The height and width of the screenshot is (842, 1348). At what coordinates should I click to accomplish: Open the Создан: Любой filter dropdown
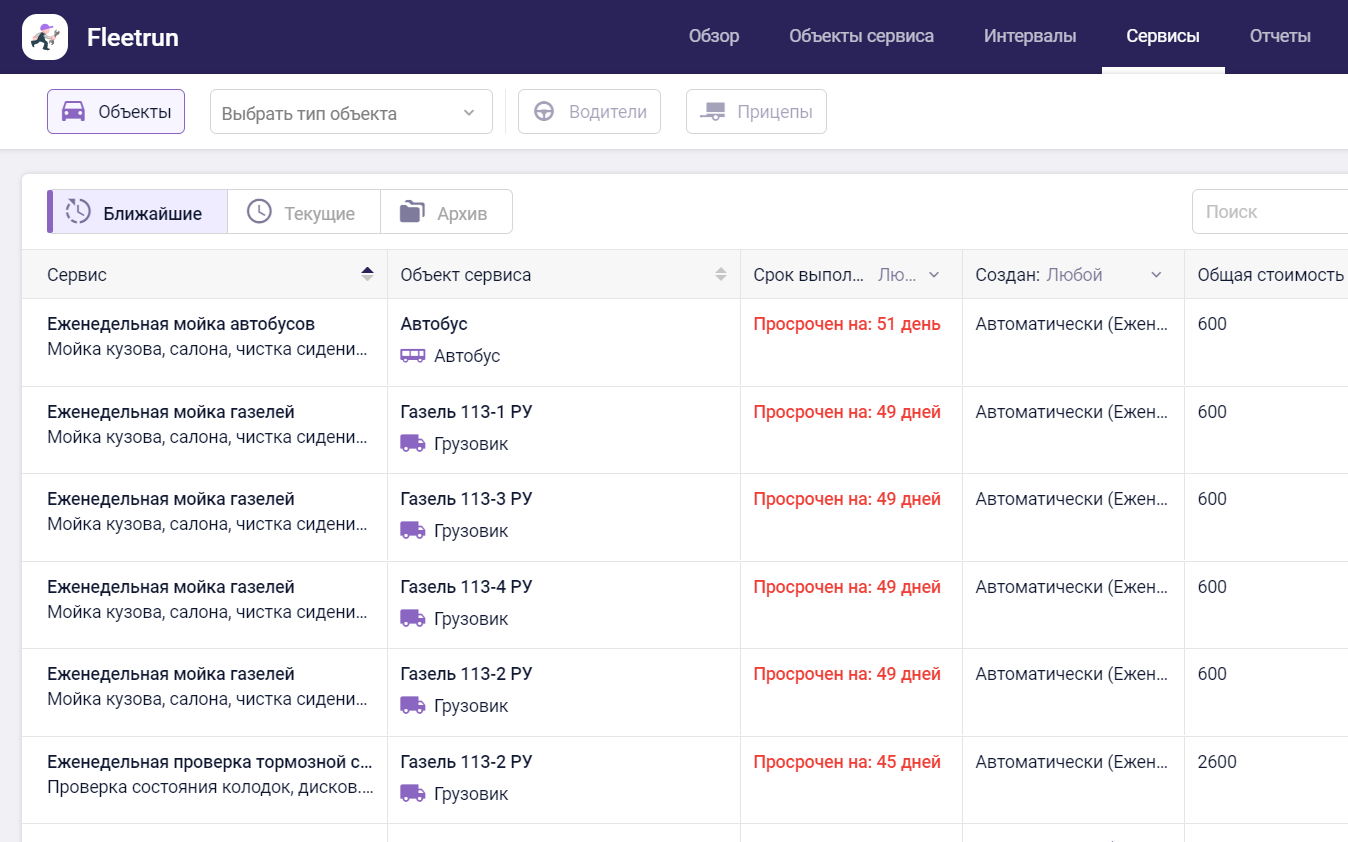(1155, 275)
